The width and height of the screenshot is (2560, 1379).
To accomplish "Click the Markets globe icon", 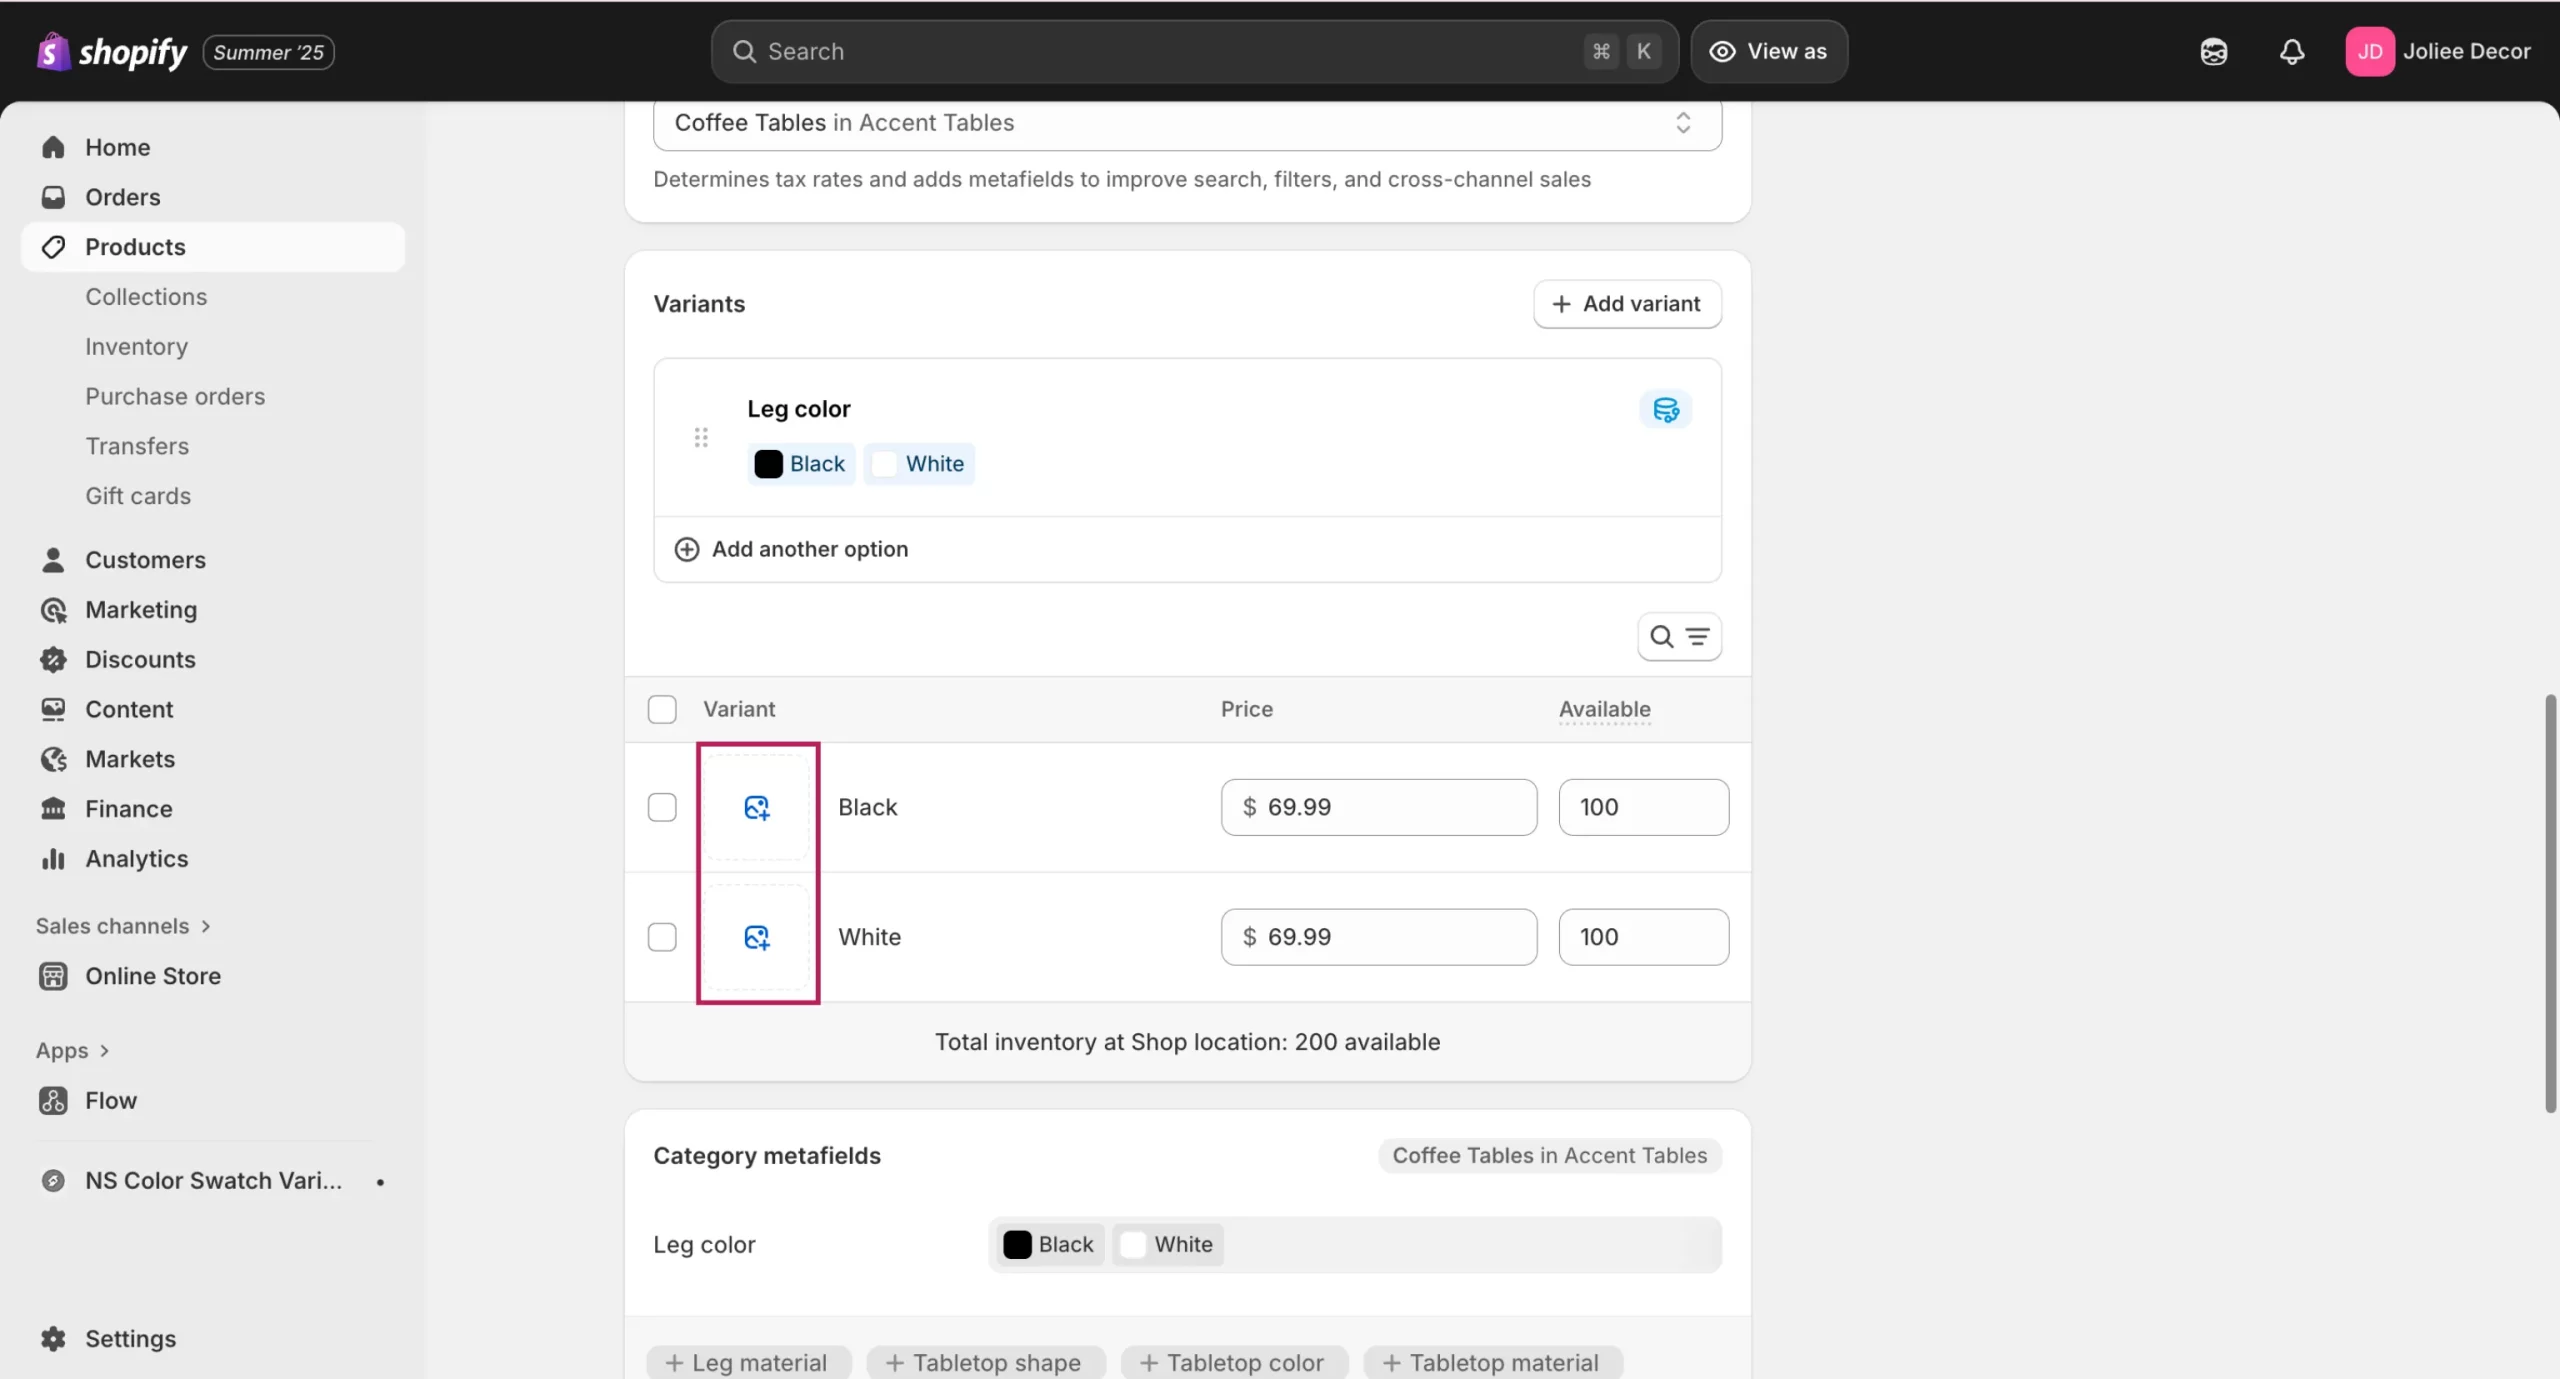I will (53, 759).
